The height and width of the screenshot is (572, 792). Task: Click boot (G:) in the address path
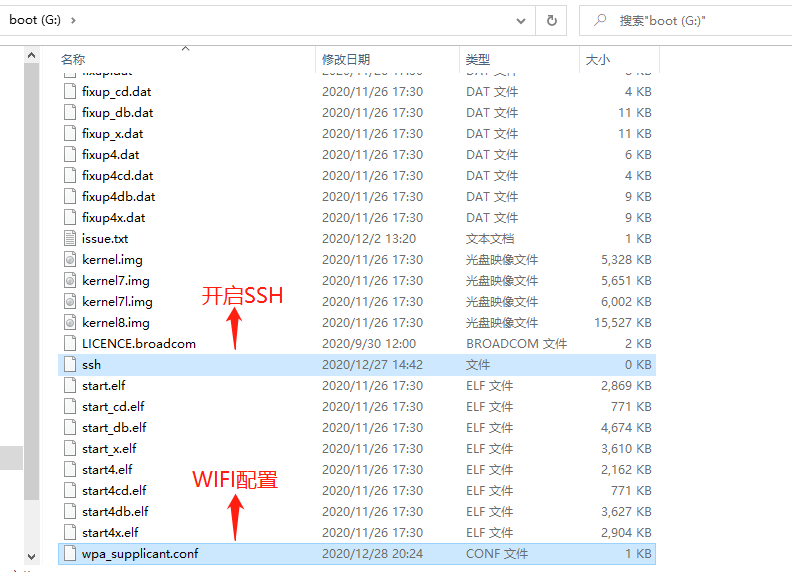[37, 20]
